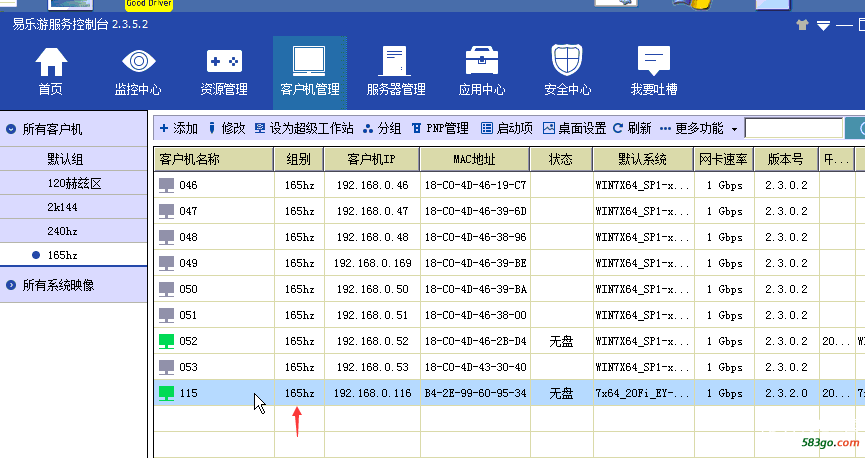Click the monitor icon of client 050

click(167, 289)
